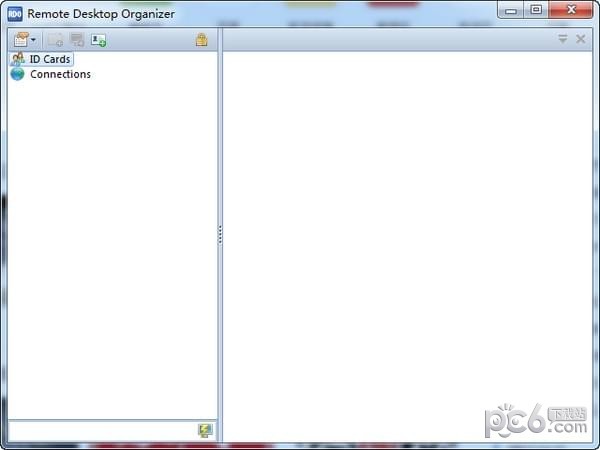Click the ID Cards people icon
This screenshot has width=600, height=450.
pos(18,59)
